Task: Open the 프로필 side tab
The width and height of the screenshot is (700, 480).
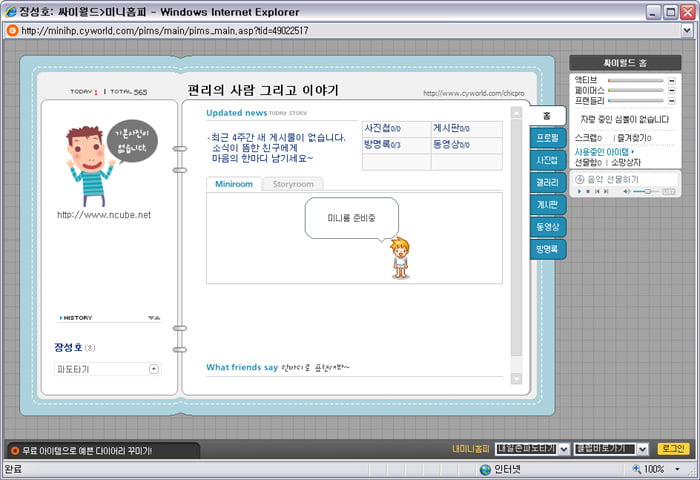Action: [x=548, y=138]
